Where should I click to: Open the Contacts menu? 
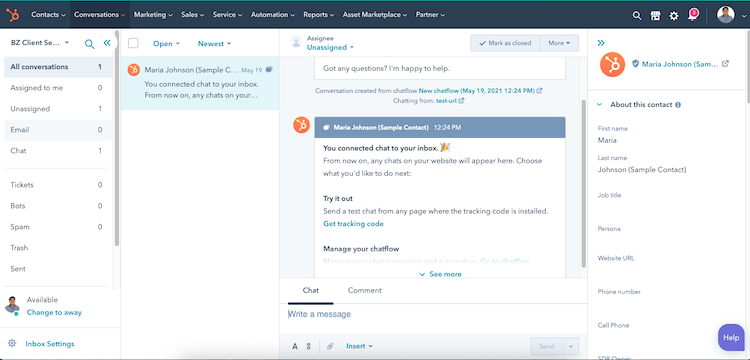(48, 15)
